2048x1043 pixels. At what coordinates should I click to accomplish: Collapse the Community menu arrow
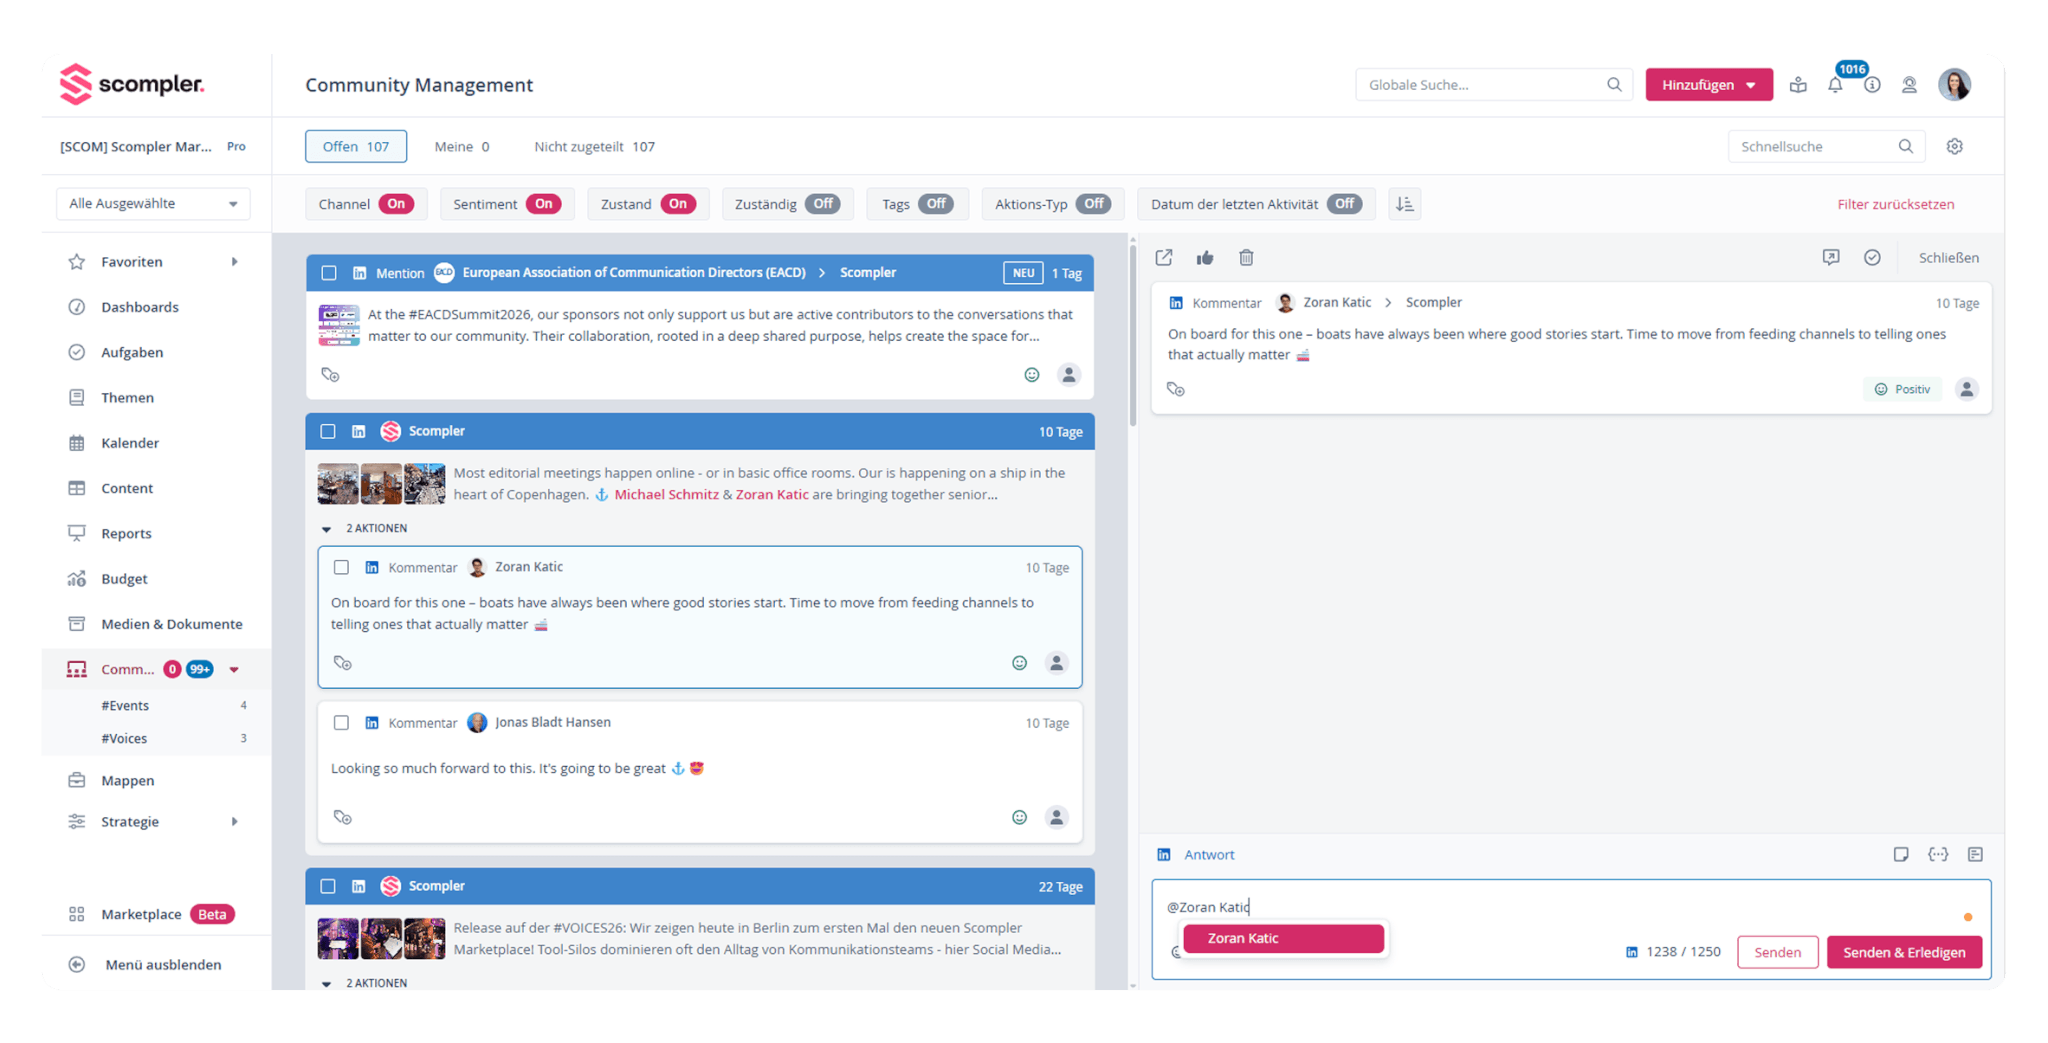[x=234, y=670]
